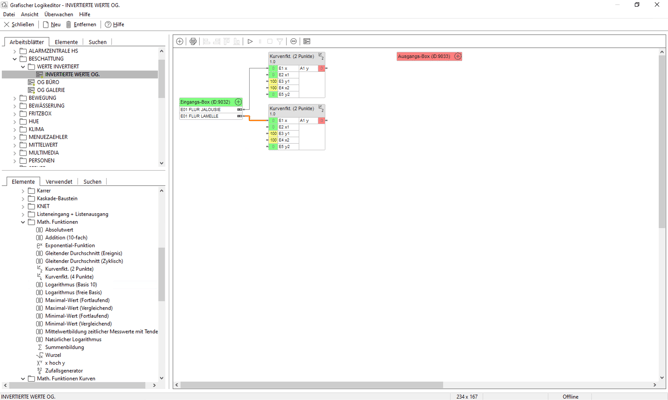Collapse the Math. Funktionen folder
668x400 pixels.
(x=23, y=222)
